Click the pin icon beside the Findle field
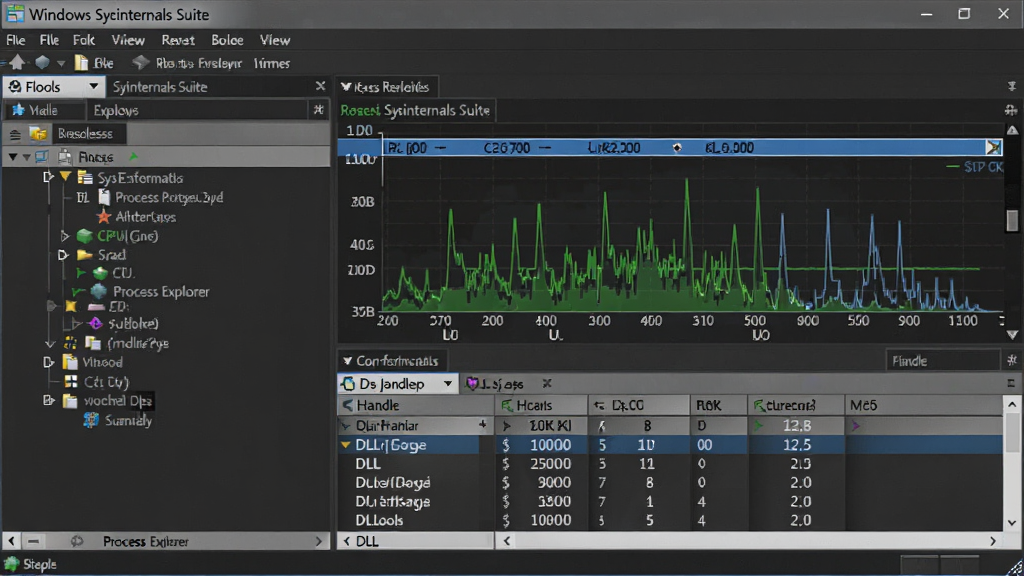 (1012, 360)
